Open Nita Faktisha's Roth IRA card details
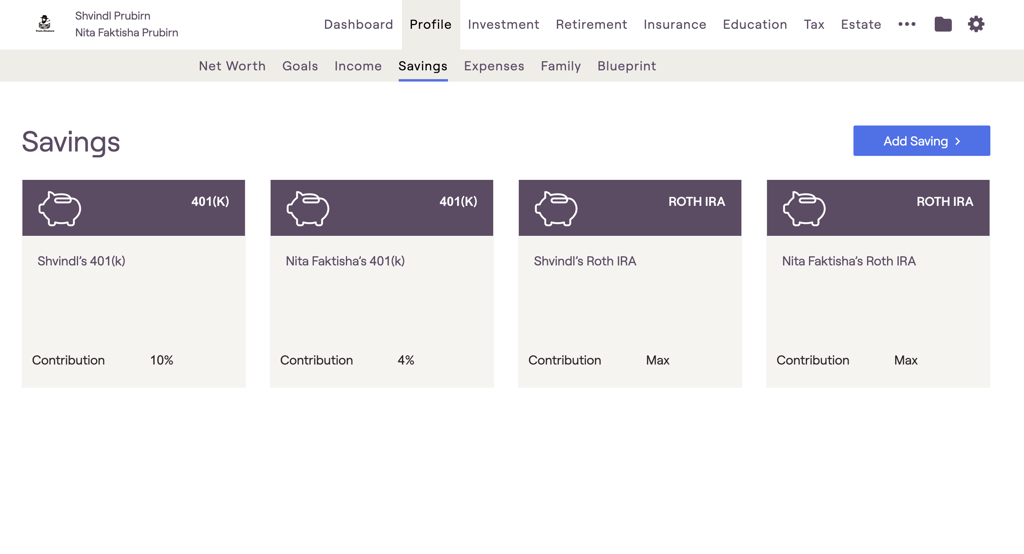 pyautogui.click(x=877, y=300)
